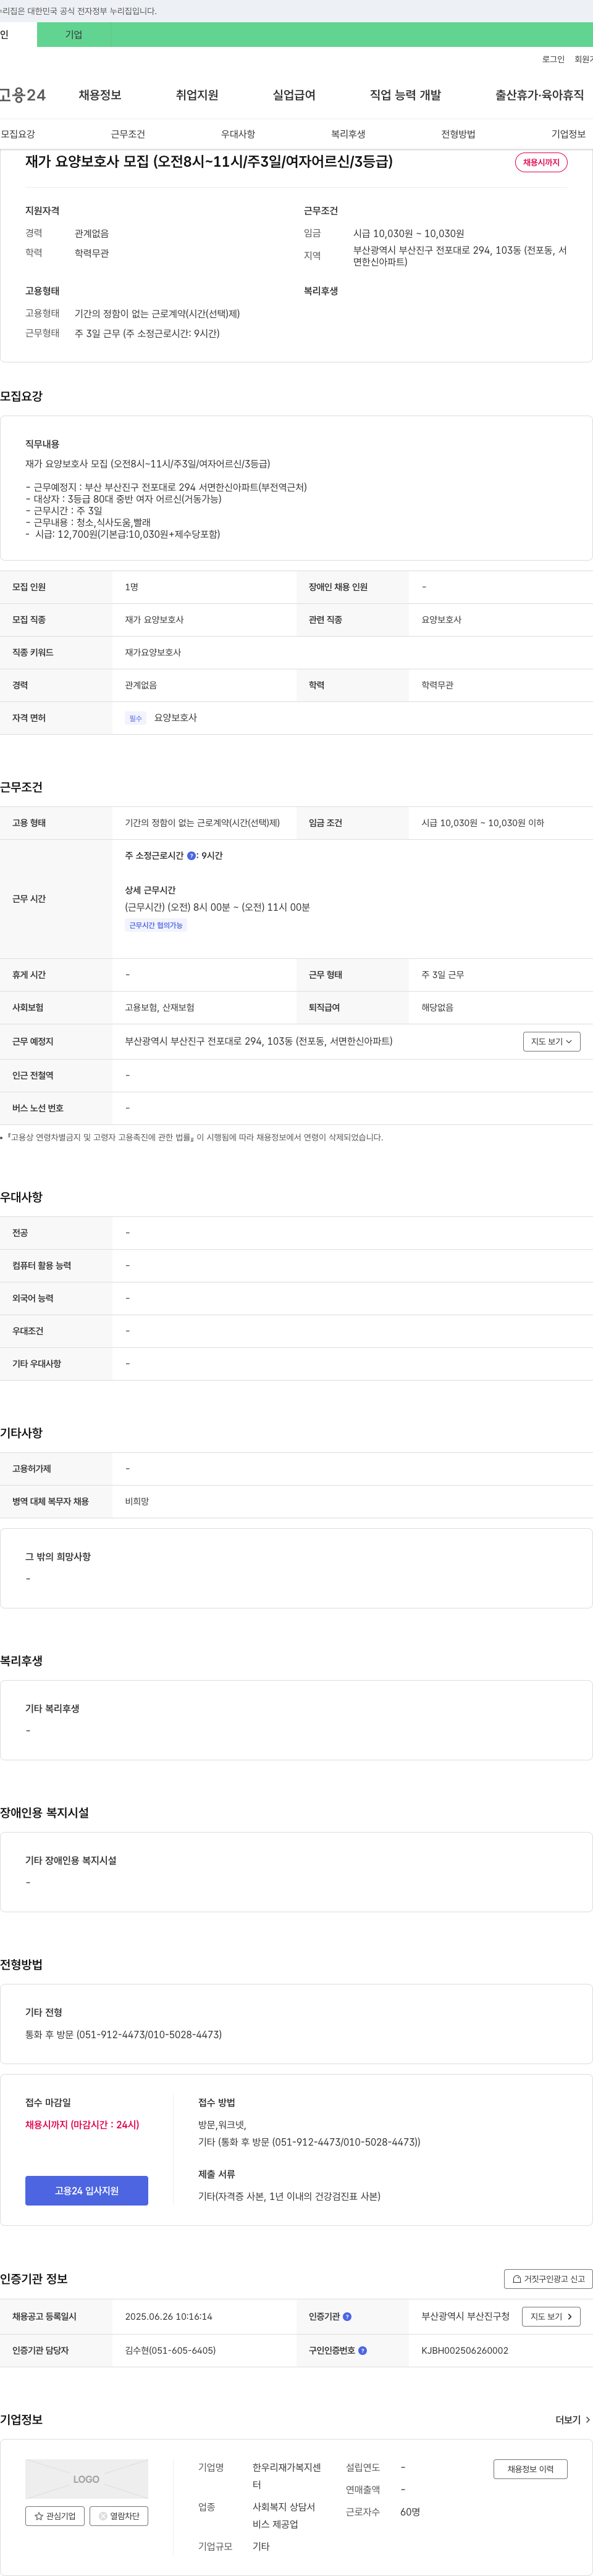Open the 직업 능력 개발 menu

tap(405, 95)
